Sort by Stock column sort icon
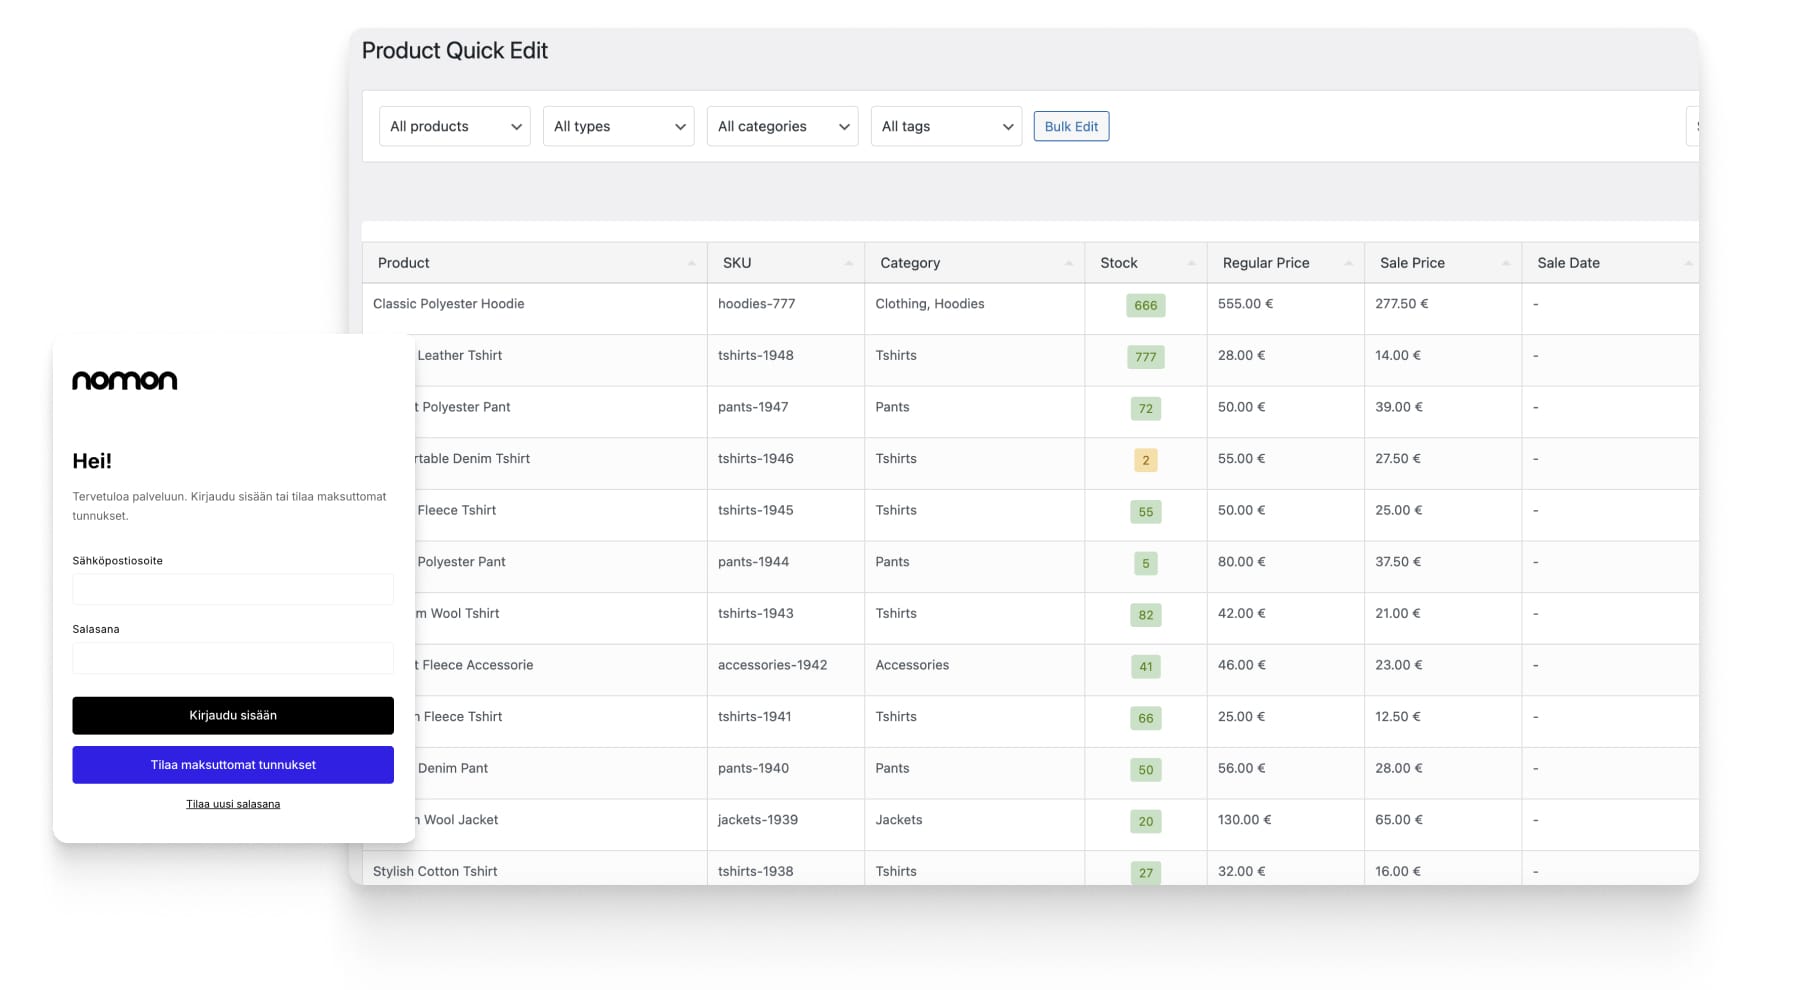The height and width of the screenshot is (990, 1820). point(1191,263)
